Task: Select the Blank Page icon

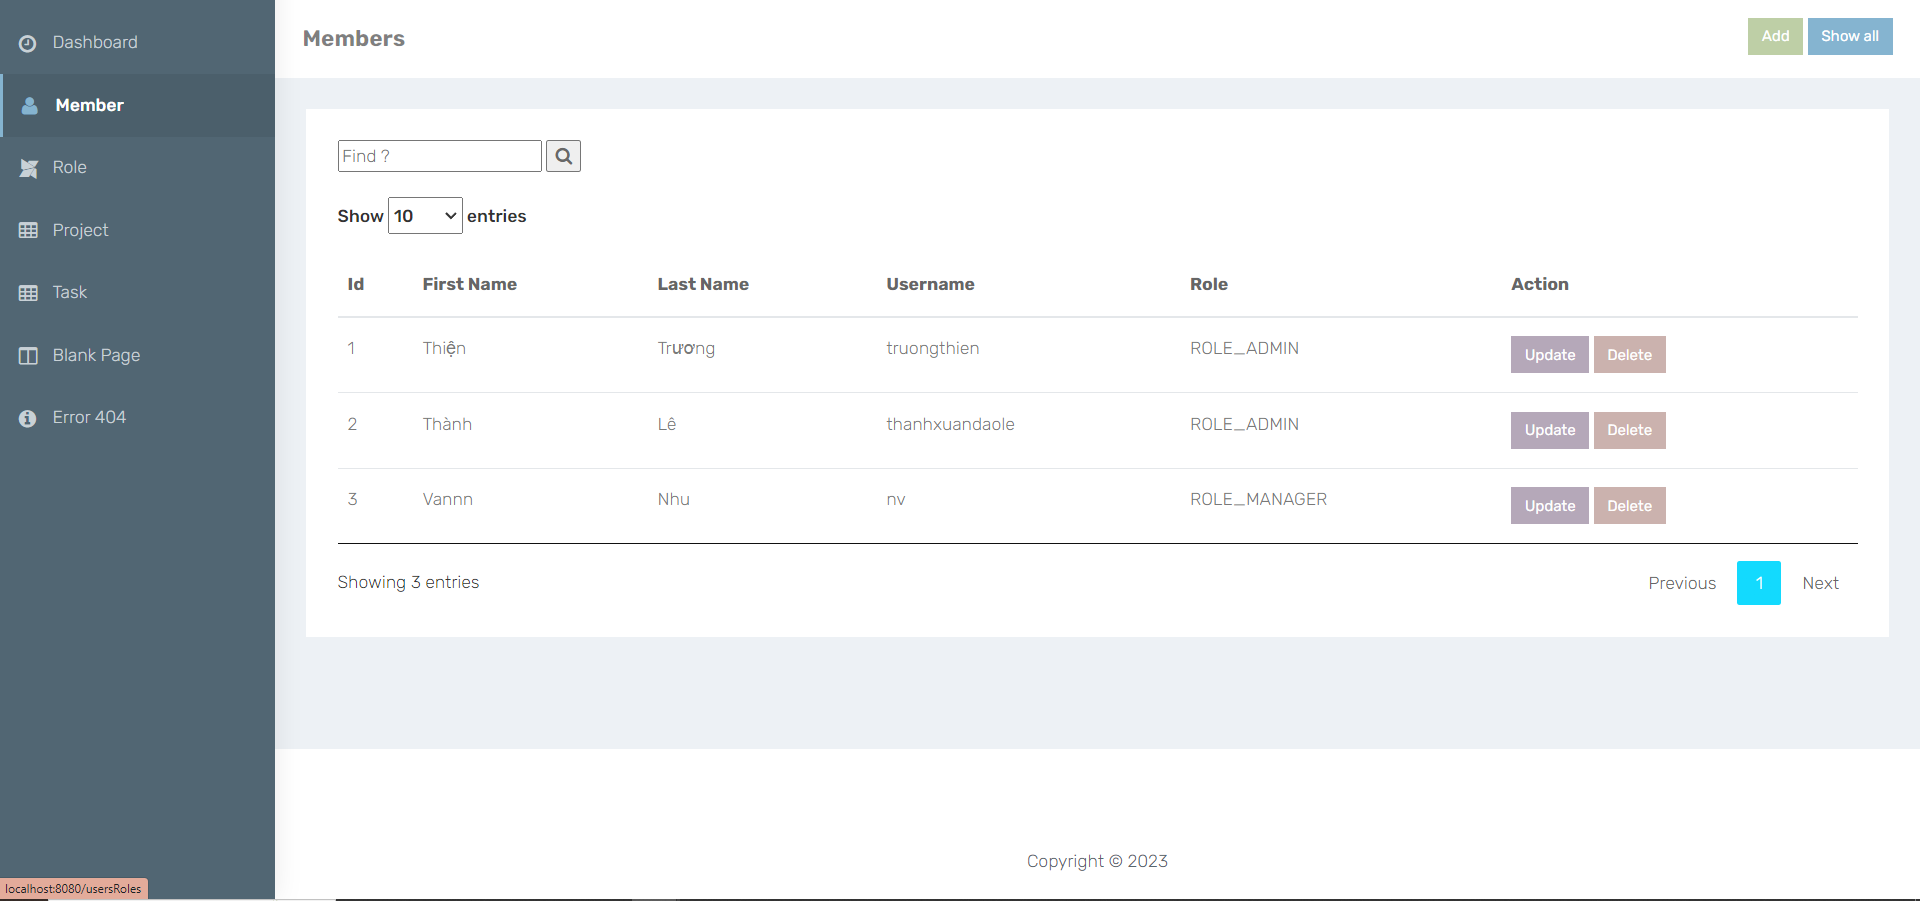Action: pyautogui.click(x=27, y=355)
